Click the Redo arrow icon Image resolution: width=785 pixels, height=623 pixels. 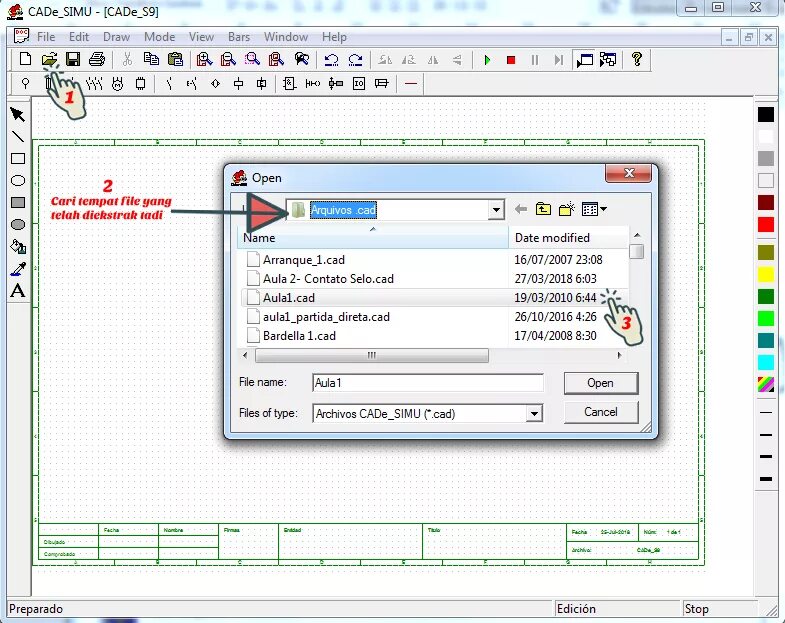[355, 60]
